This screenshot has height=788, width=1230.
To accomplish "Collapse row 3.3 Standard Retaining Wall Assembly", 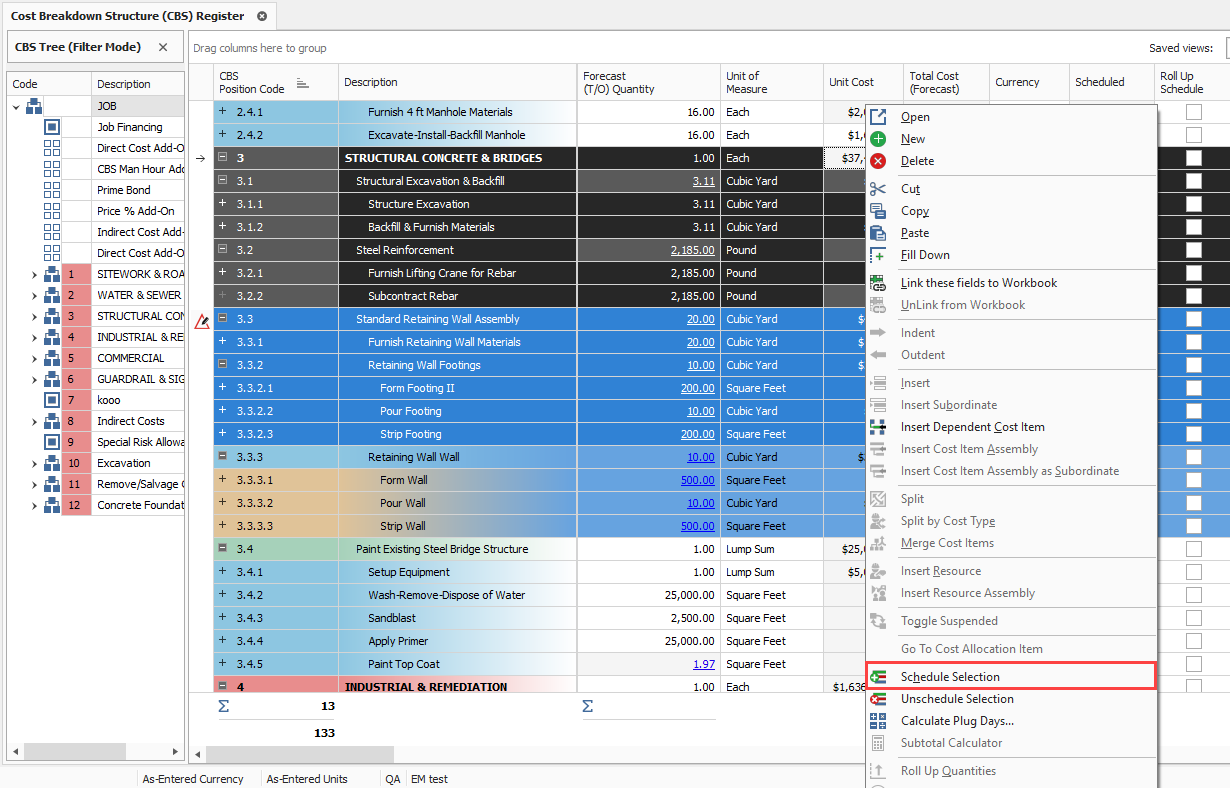I will (x=223, y=319).
